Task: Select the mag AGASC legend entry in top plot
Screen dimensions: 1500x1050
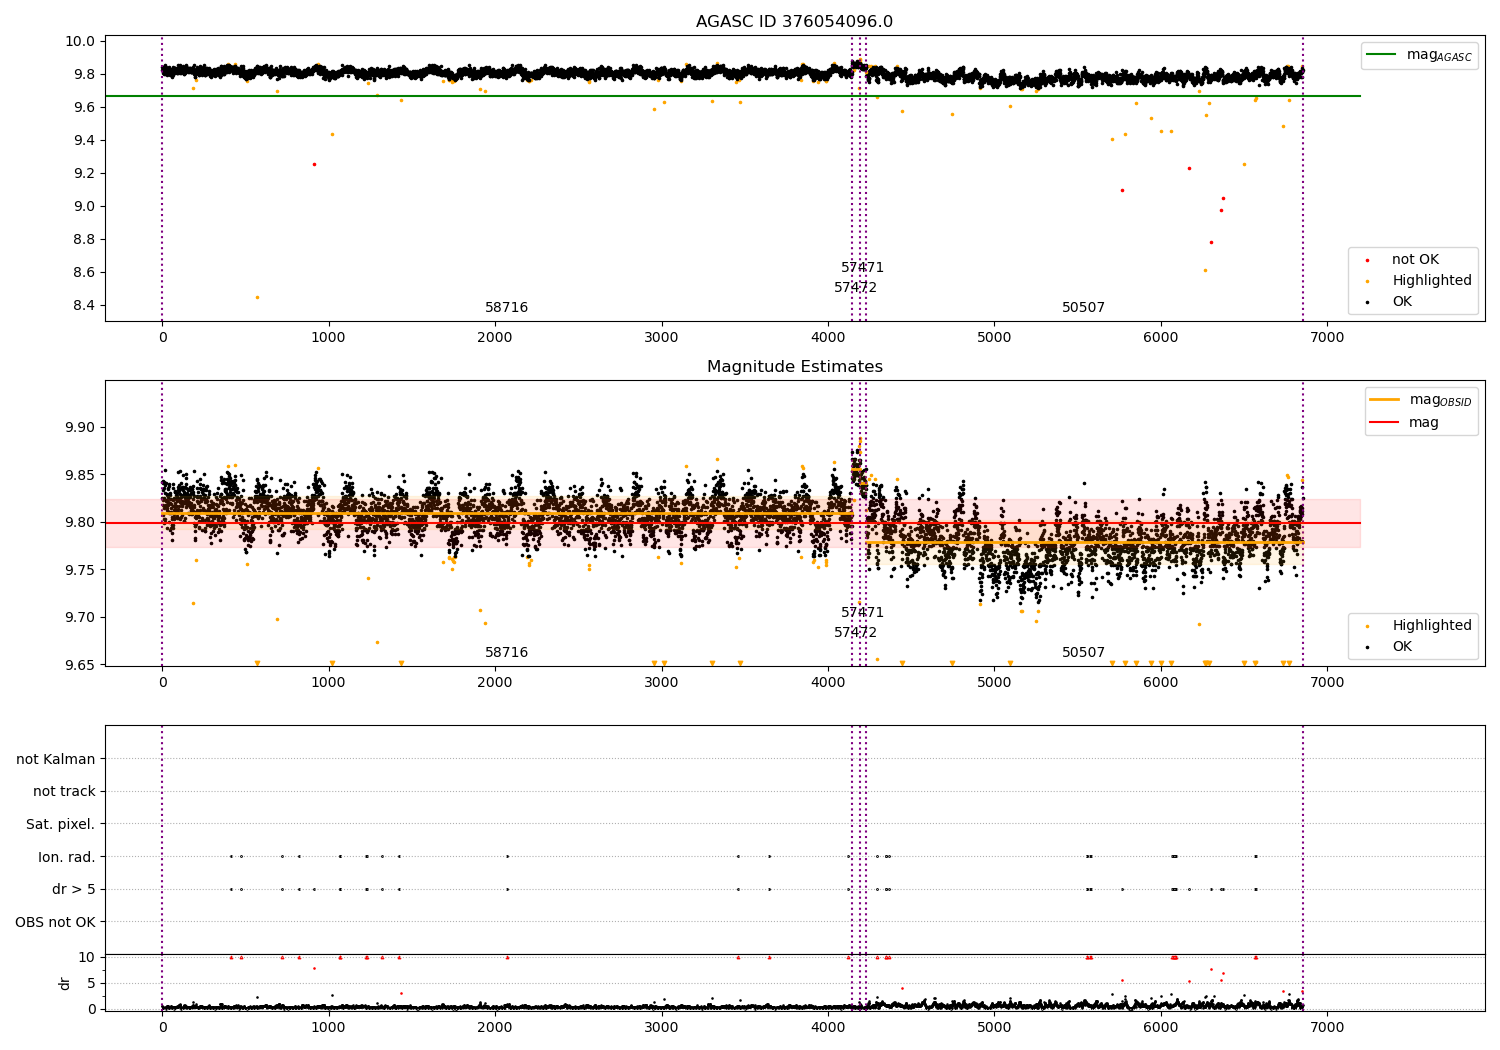Action: pyautogui.click(x=1420, y=55)
